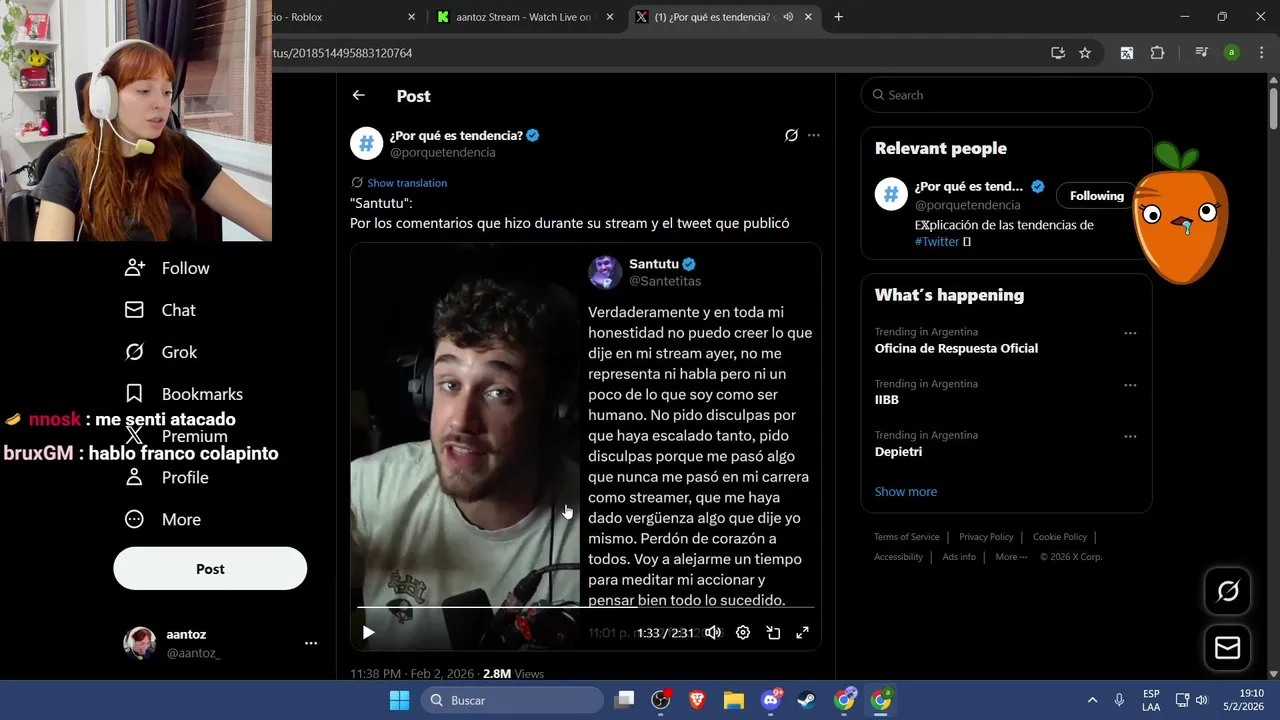Click Show more under What's happening

[906, 491]
